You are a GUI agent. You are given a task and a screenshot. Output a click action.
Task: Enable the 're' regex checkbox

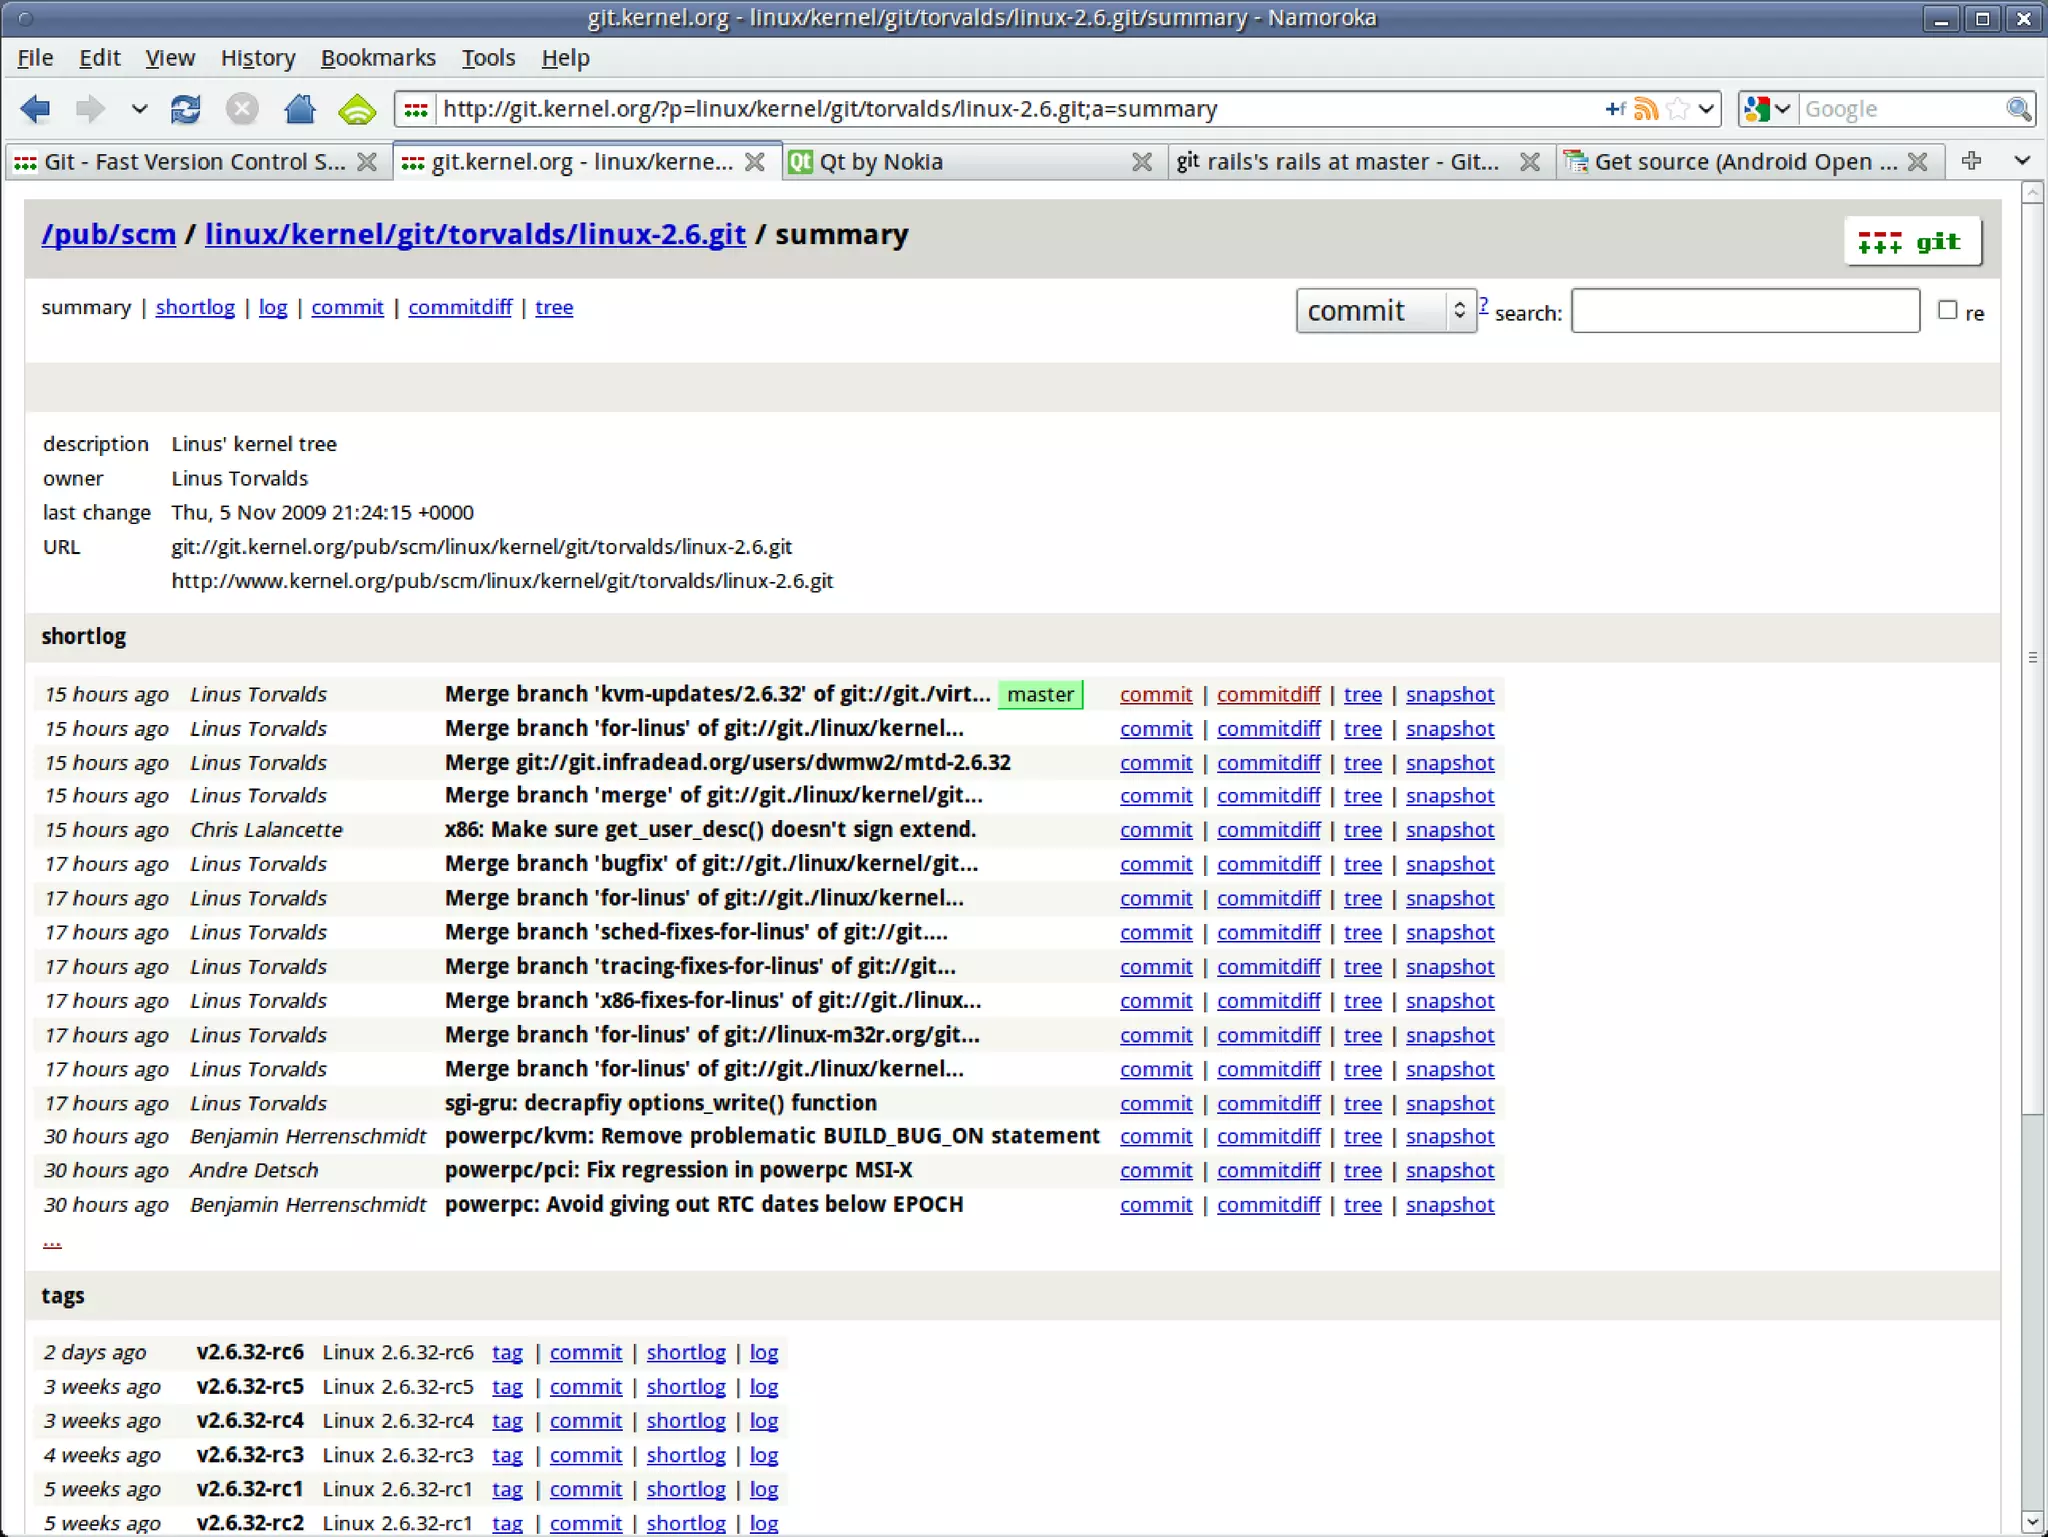(x=1947, y=310)
